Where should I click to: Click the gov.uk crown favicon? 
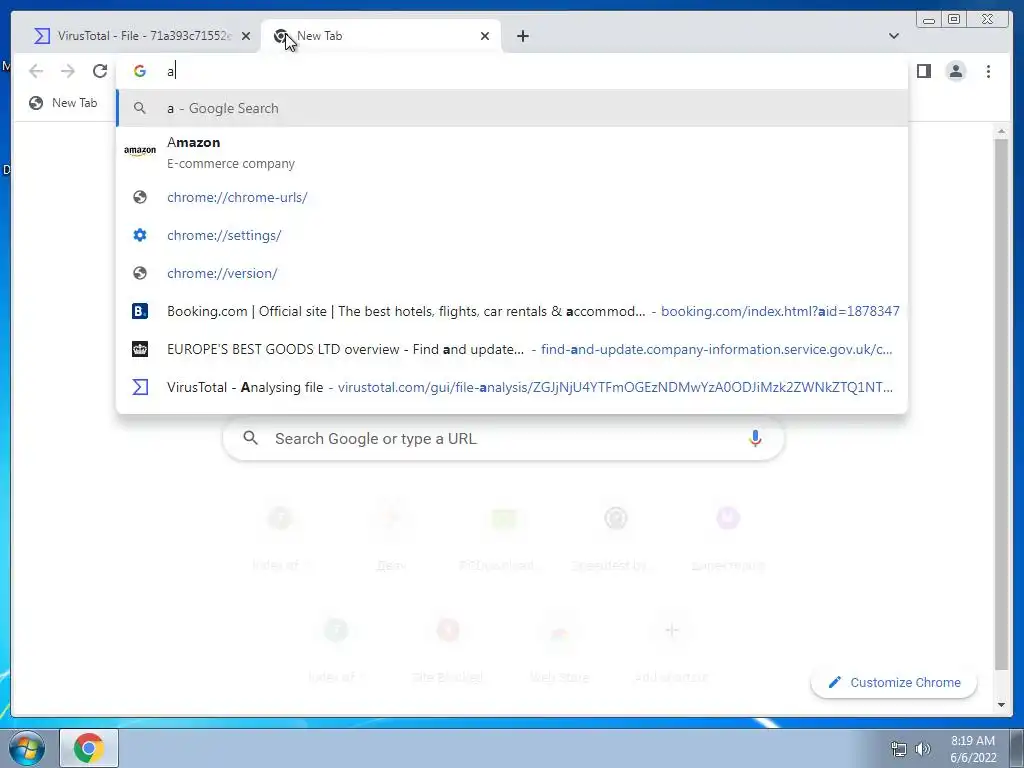click(x=140, y=349)
